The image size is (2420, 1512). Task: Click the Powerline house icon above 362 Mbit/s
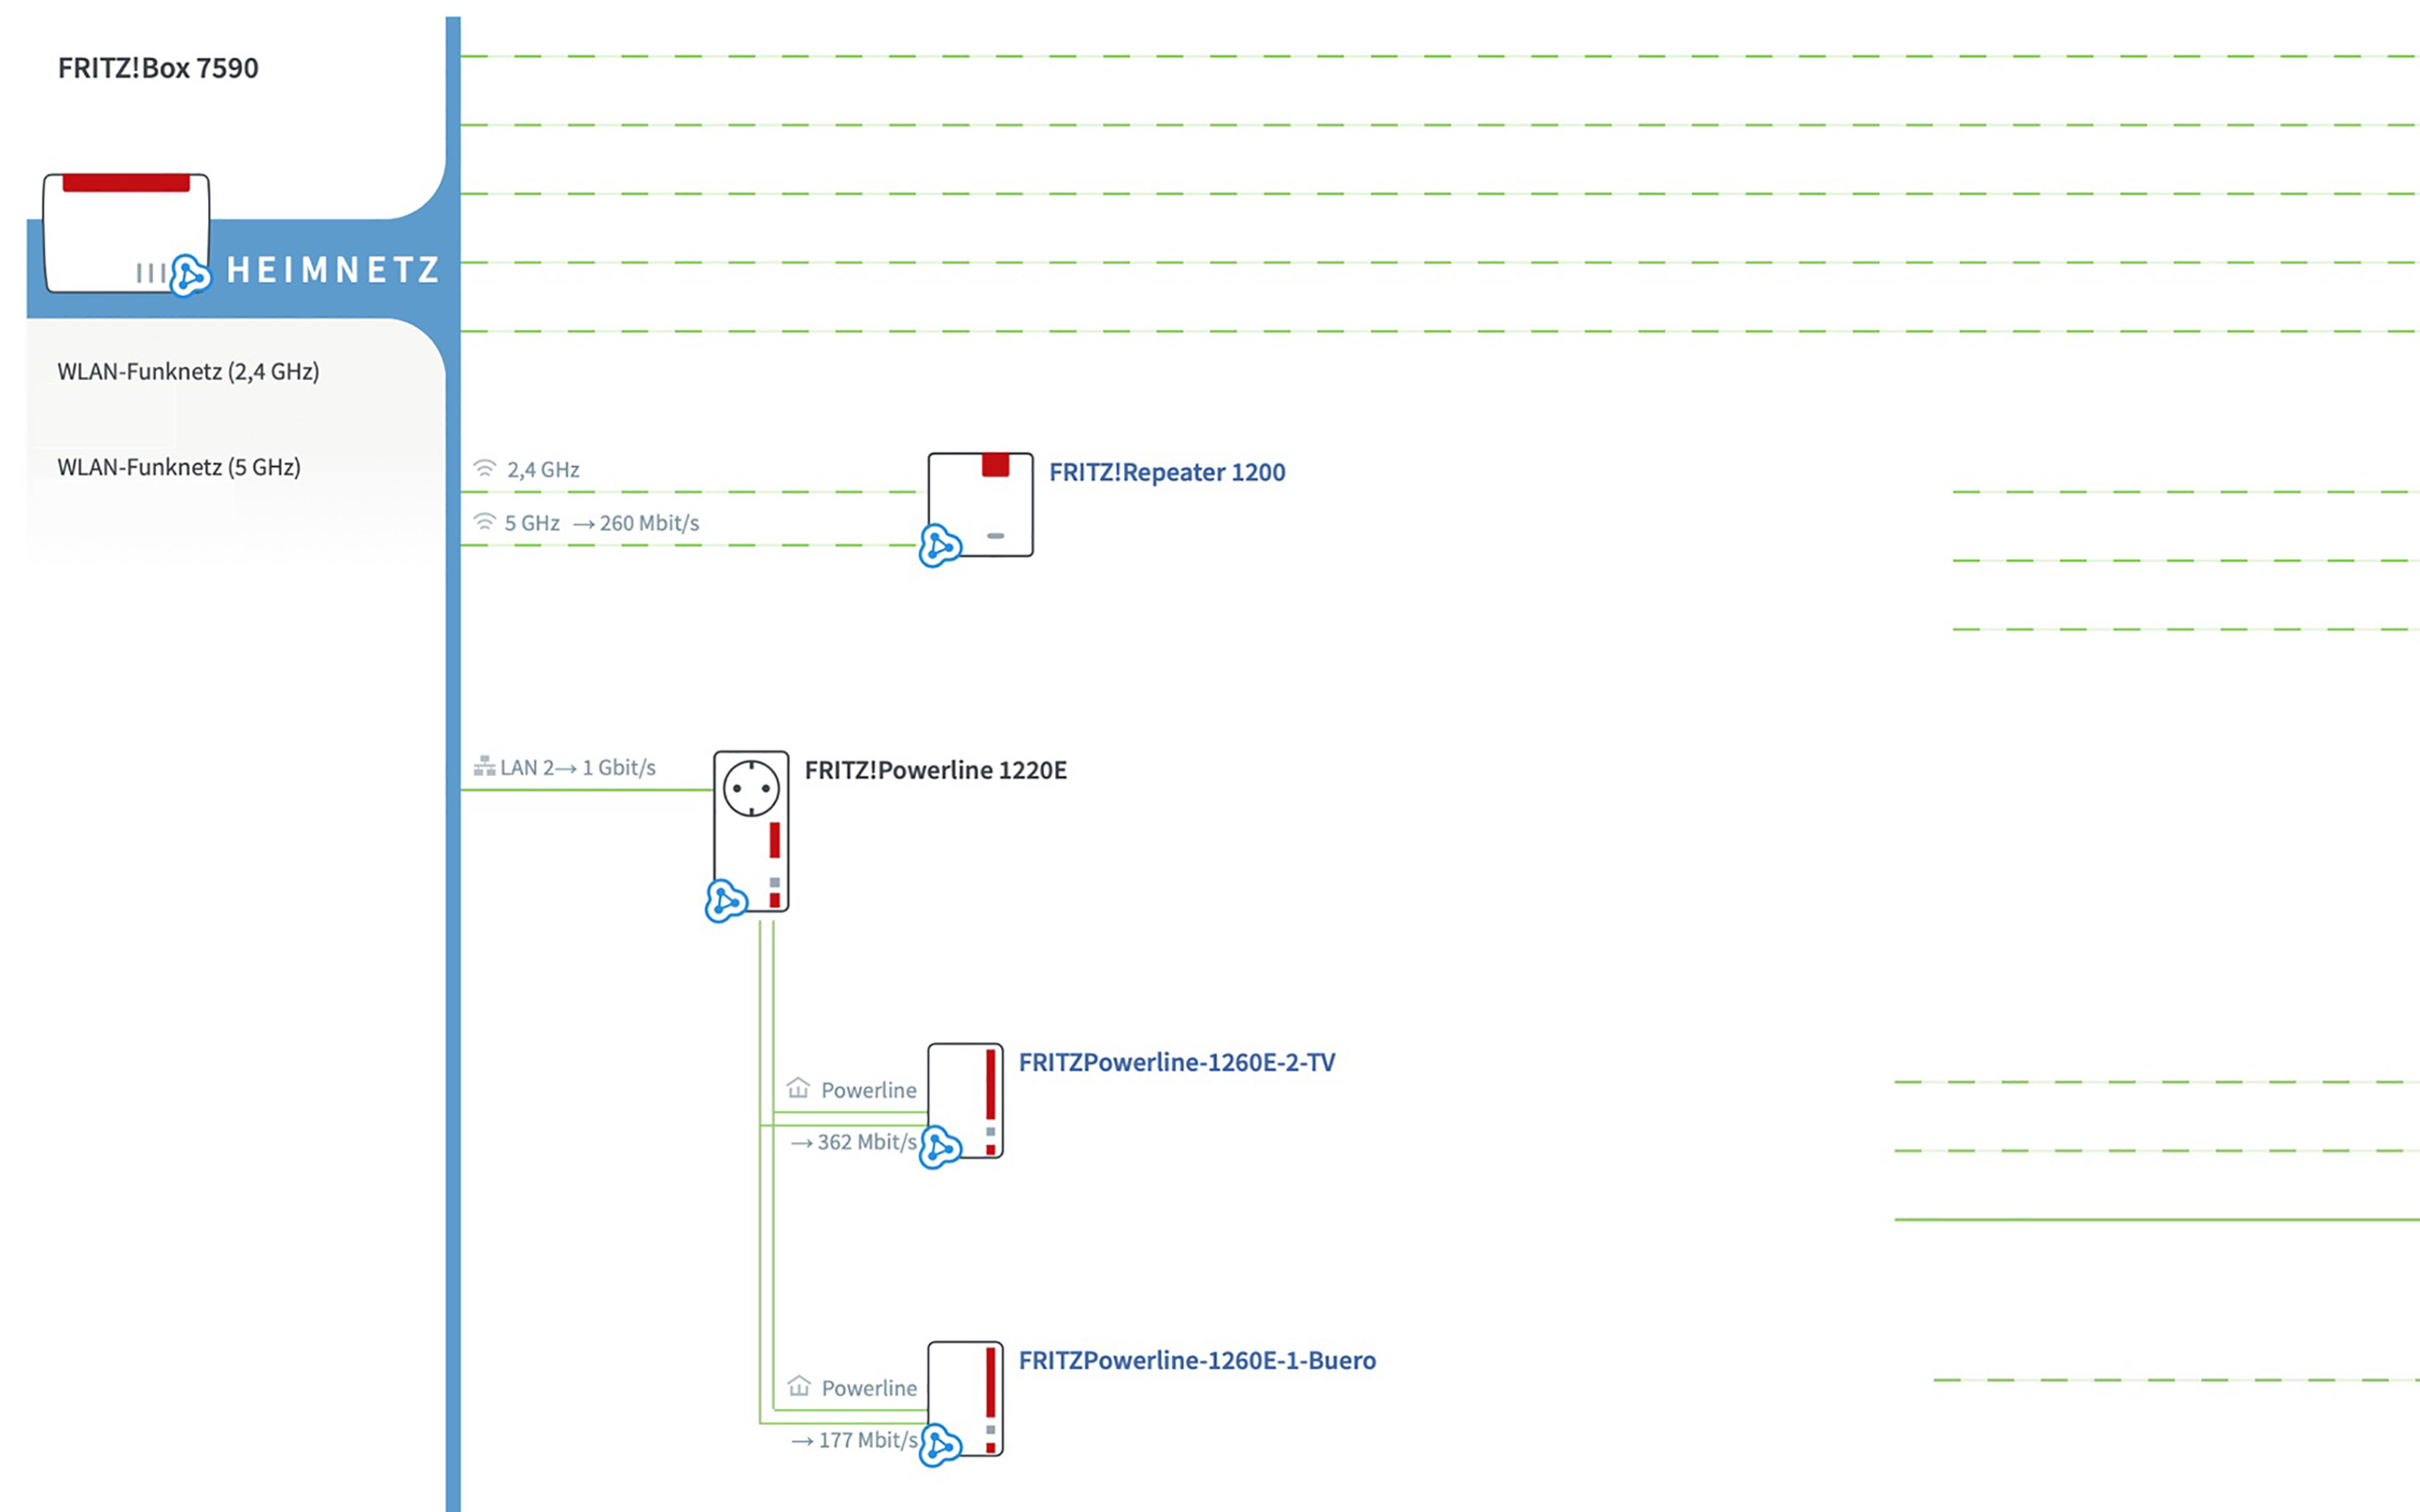pos(797,1087)
